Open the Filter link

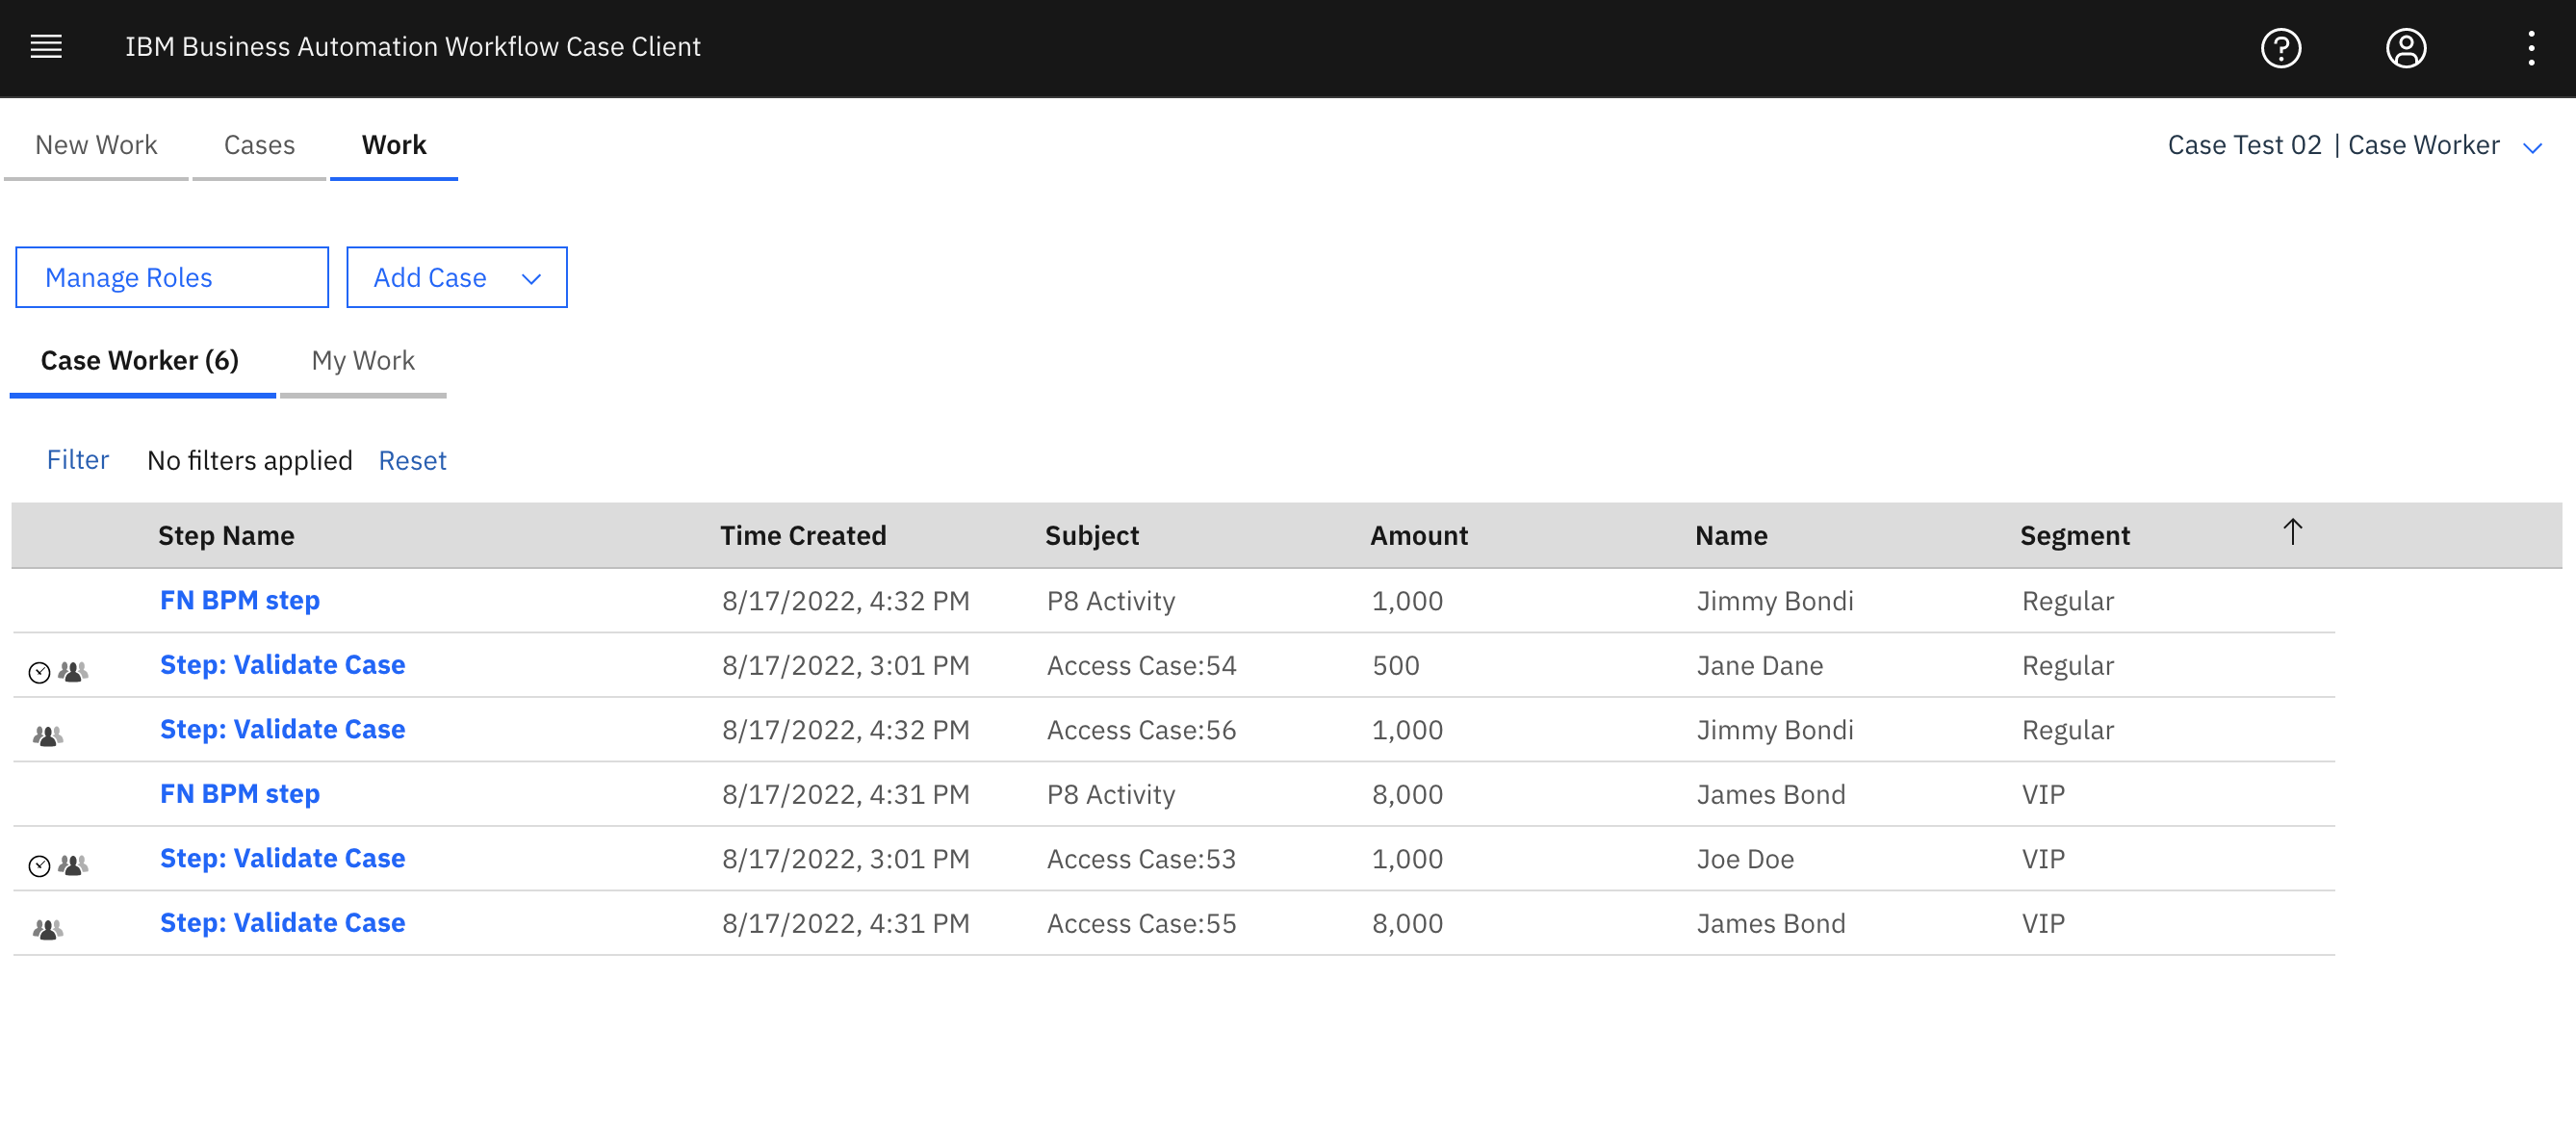coord(77,460)
